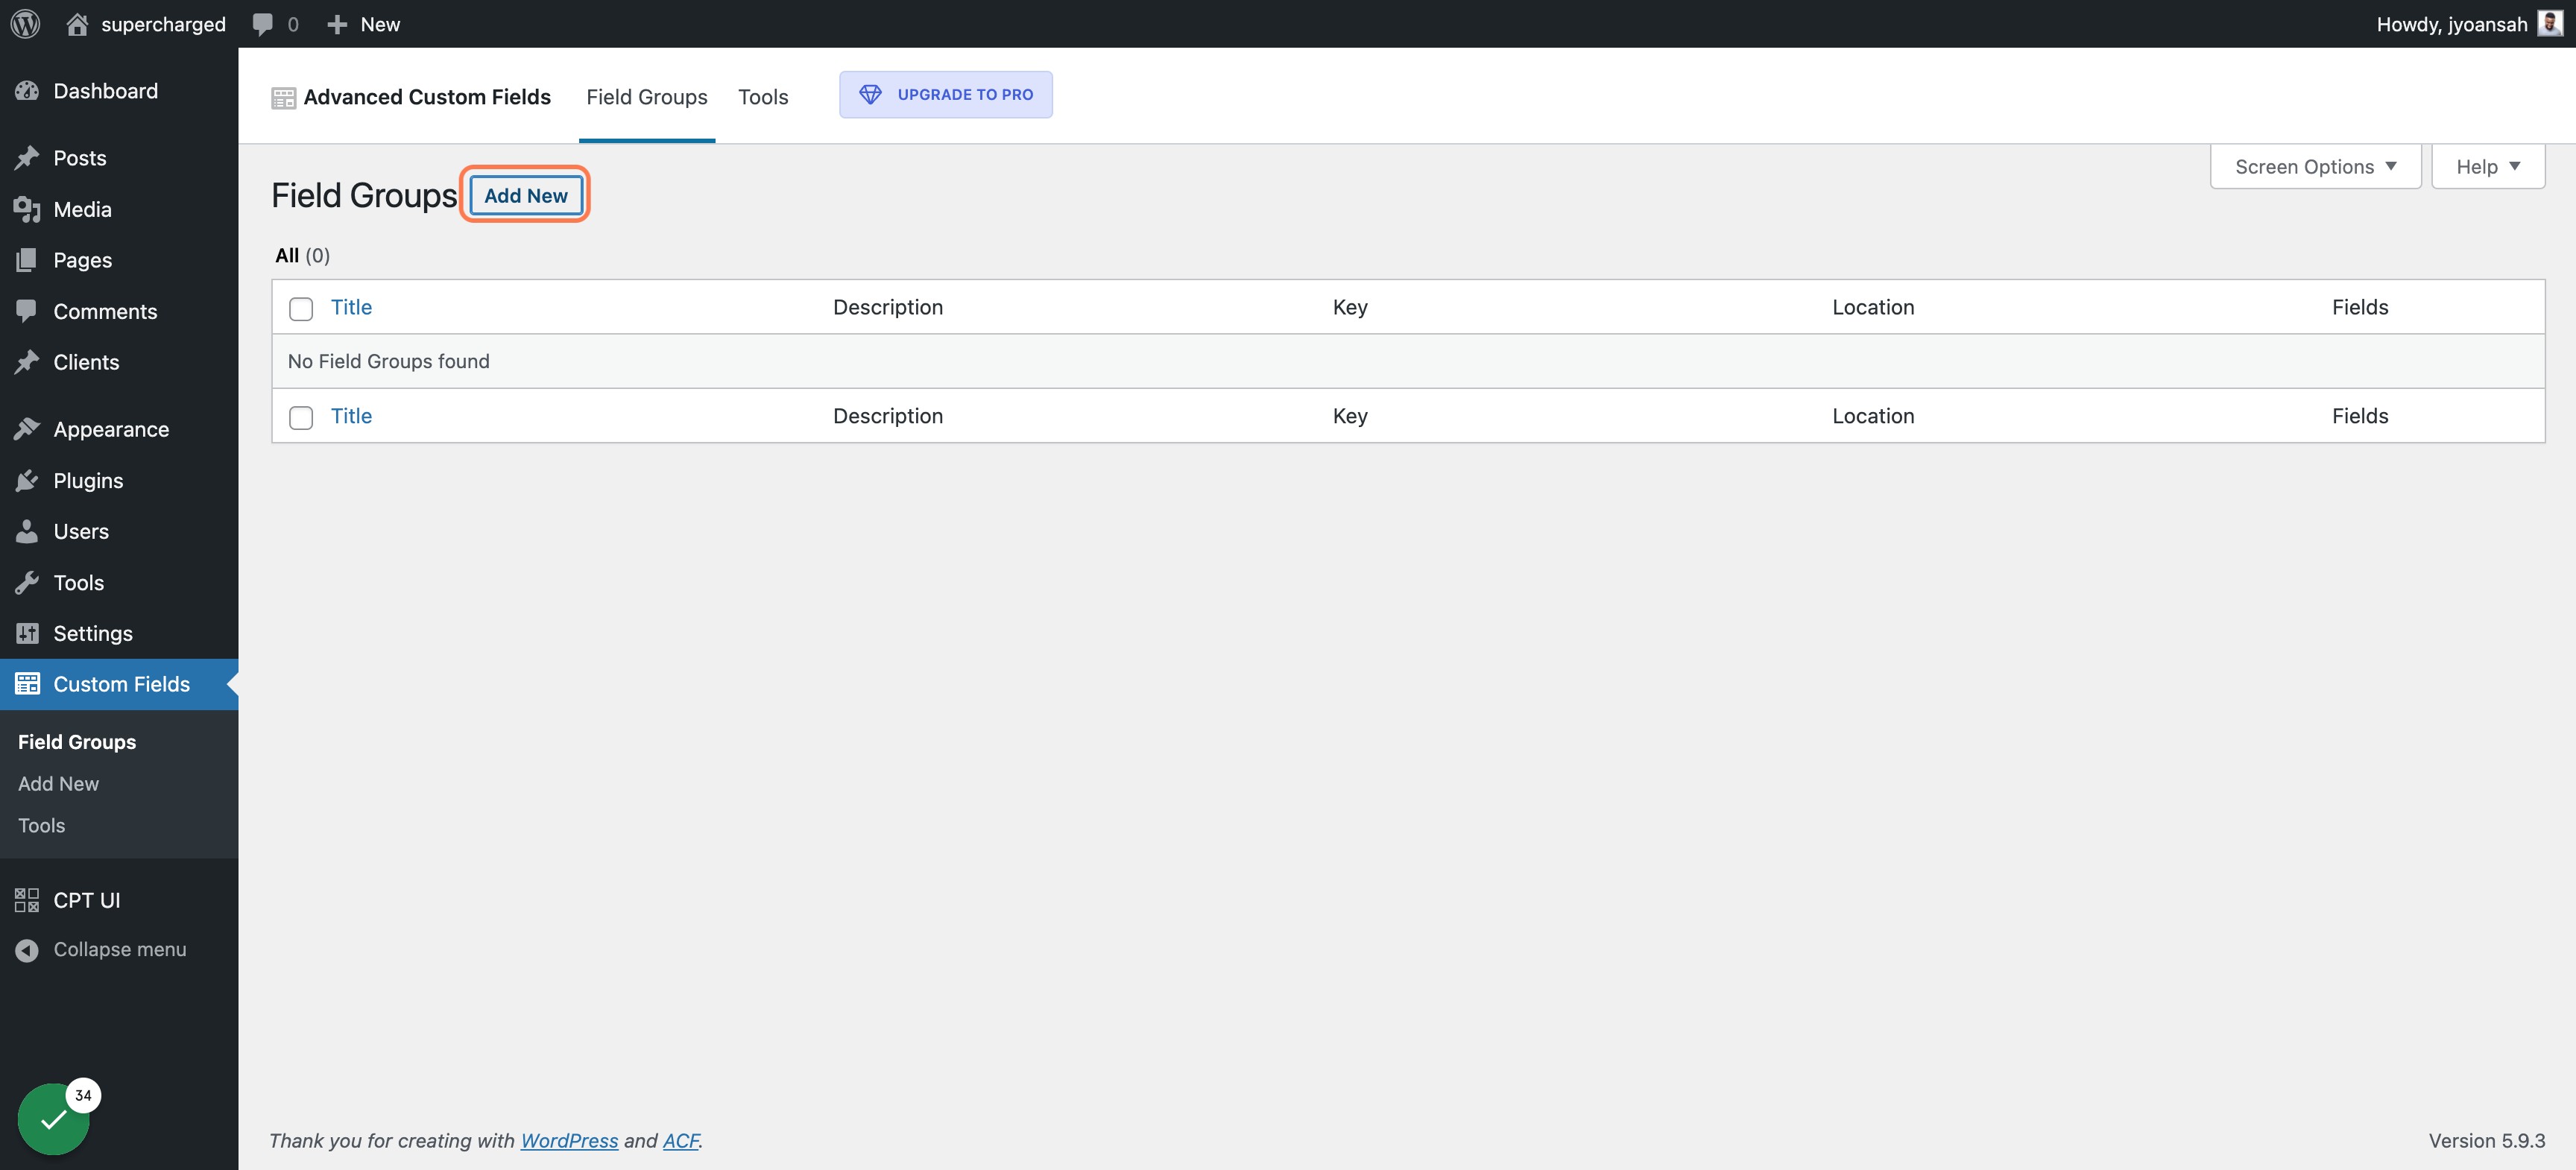Screen dimensions: 2576x1170
Task: Tick the select-all checkbox in table header
Action: 301,308
